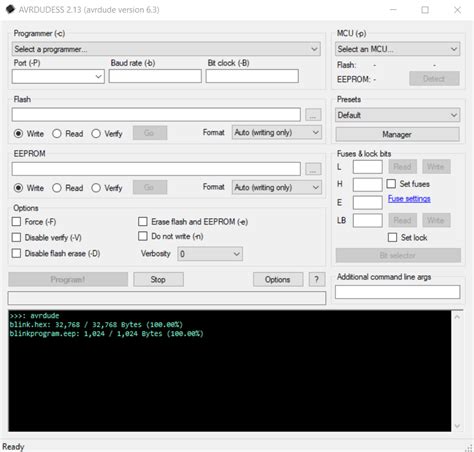Enable the Set fuses checkbox
The width and height of the screenshot is (474, 452).
click(x=391, y=184)
